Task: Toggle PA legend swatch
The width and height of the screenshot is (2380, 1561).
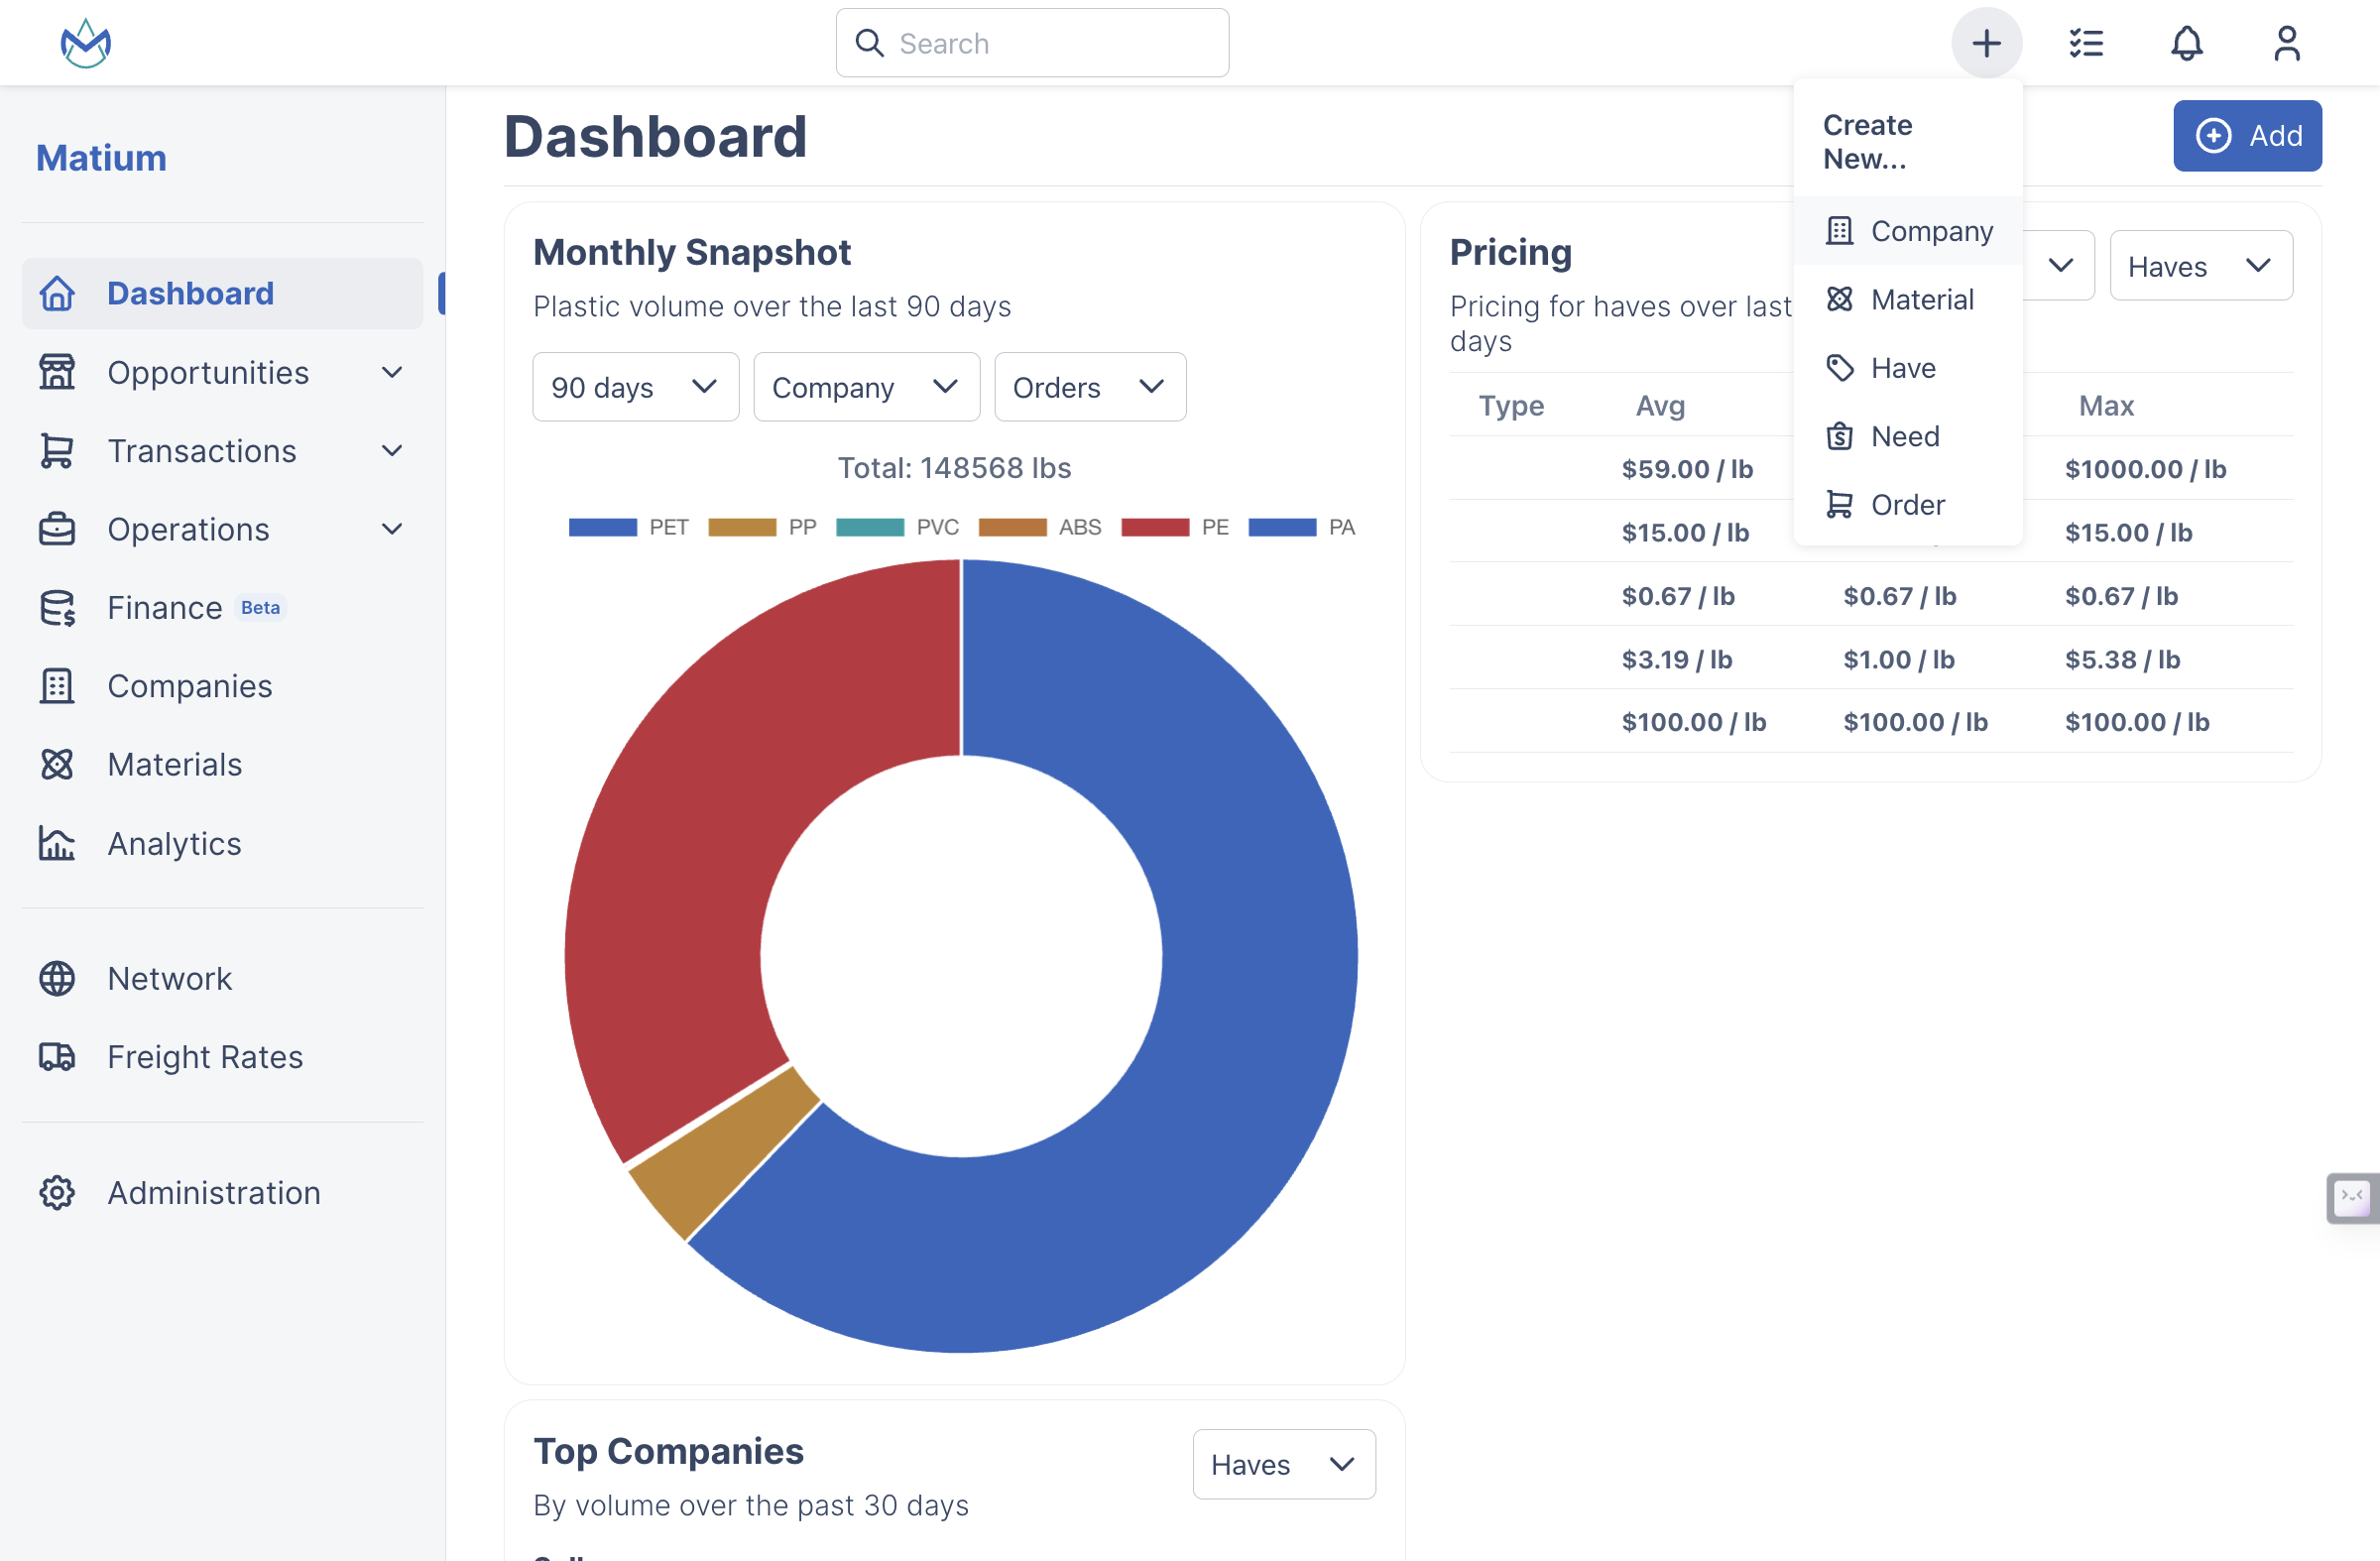Action: (x=1282, y=527)
